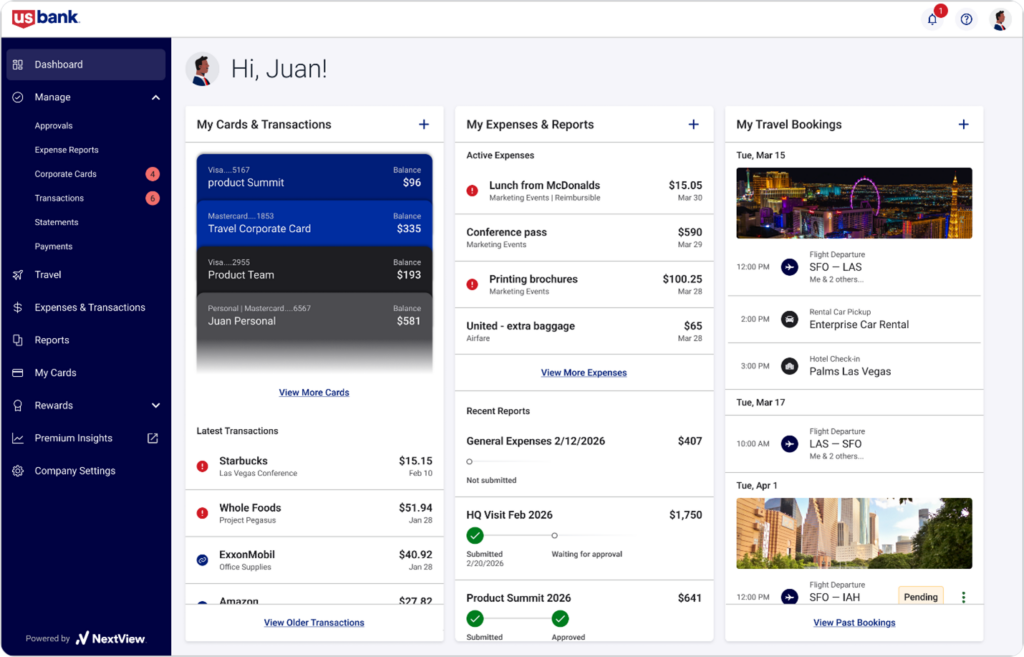Image resolution: width=1024 pixels, height=657 pixels.
Task: Click the NextView logo in sidebar footer
Action: pos(111,639)
